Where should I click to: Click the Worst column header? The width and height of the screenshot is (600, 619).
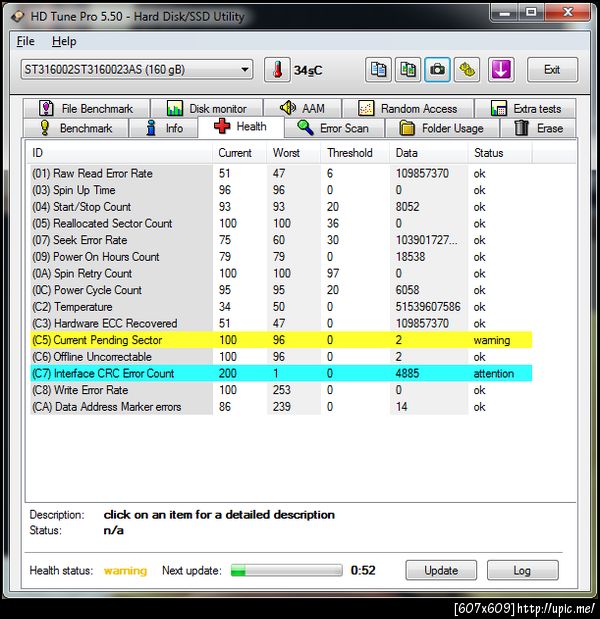pos(294,153)
